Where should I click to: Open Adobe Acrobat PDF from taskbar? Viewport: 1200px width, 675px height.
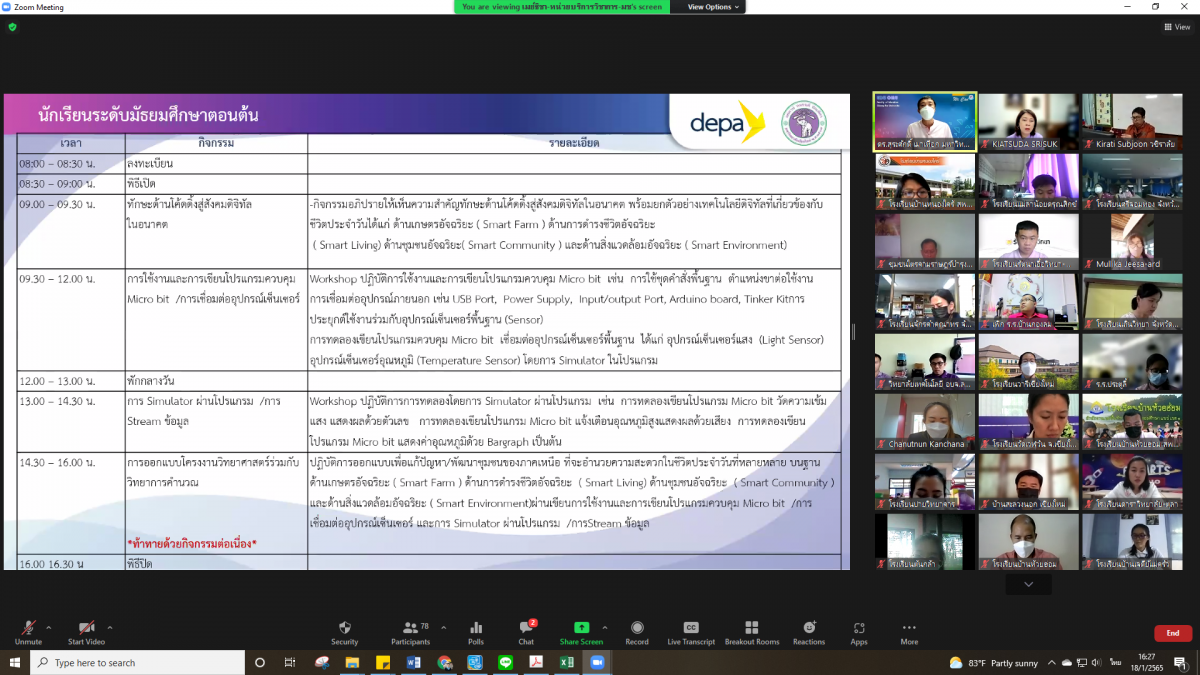click(x=535, y=662)
